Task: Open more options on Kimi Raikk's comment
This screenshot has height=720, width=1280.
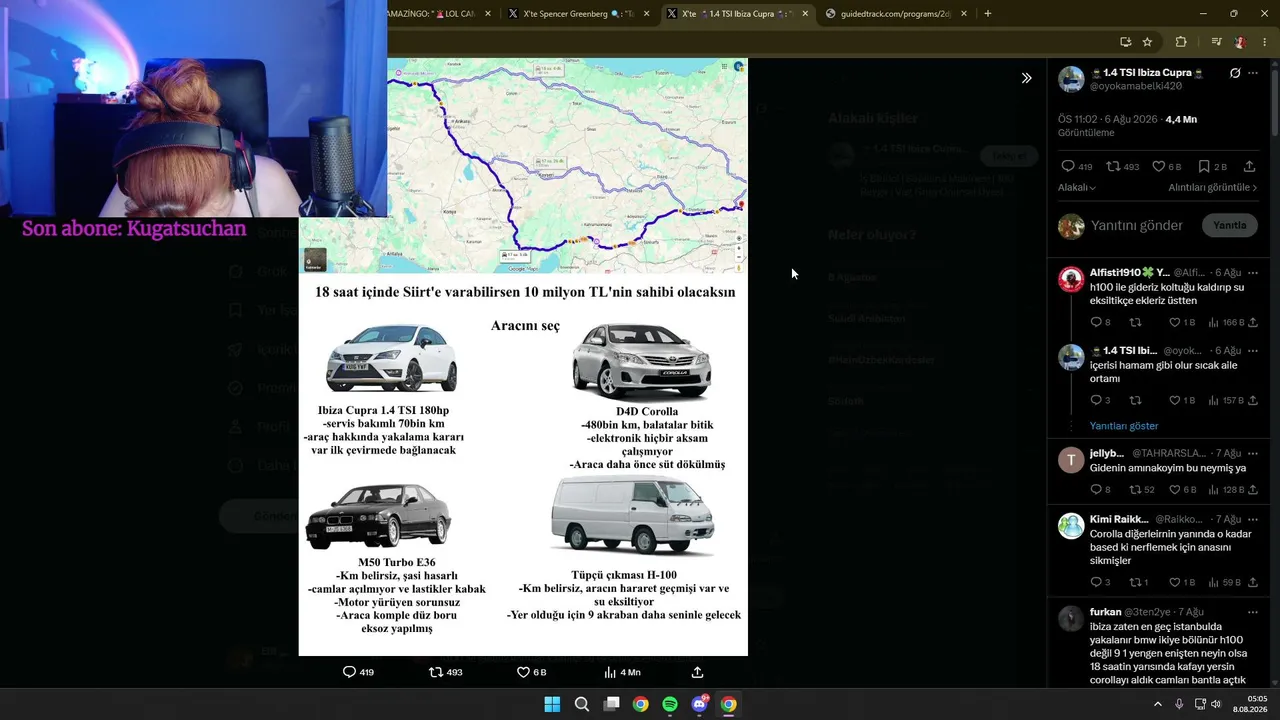Action: pos(1253,519)
